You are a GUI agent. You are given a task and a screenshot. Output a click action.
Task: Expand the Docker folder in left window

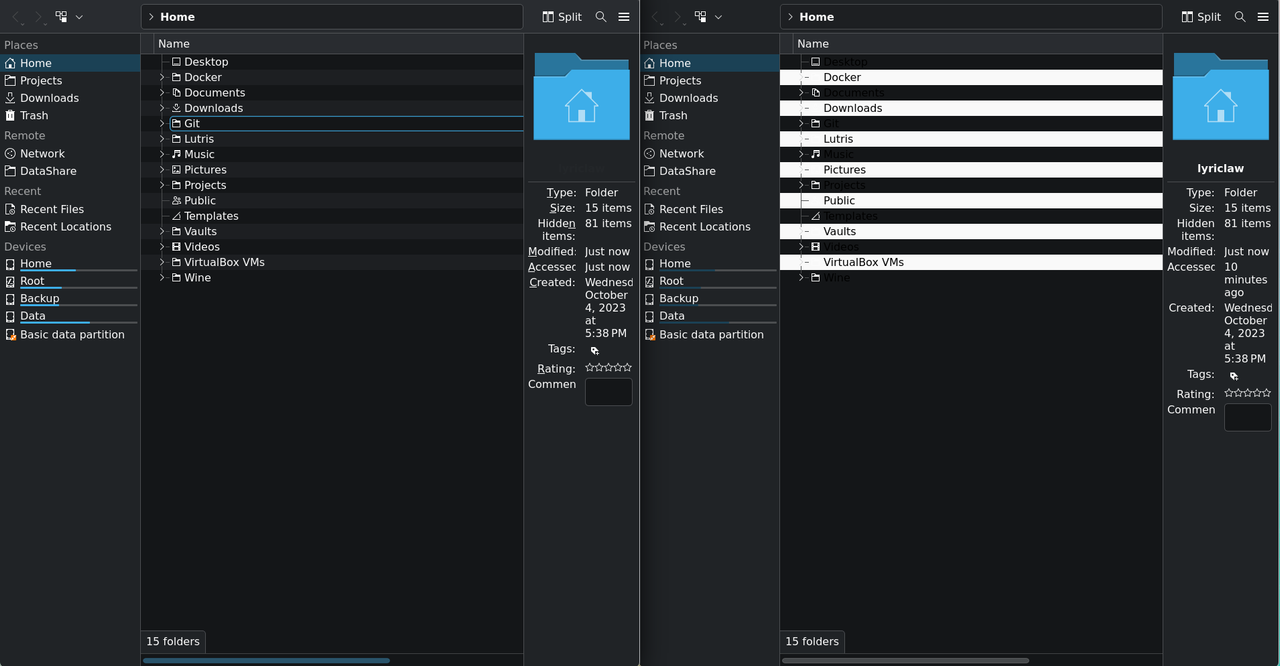162,77
